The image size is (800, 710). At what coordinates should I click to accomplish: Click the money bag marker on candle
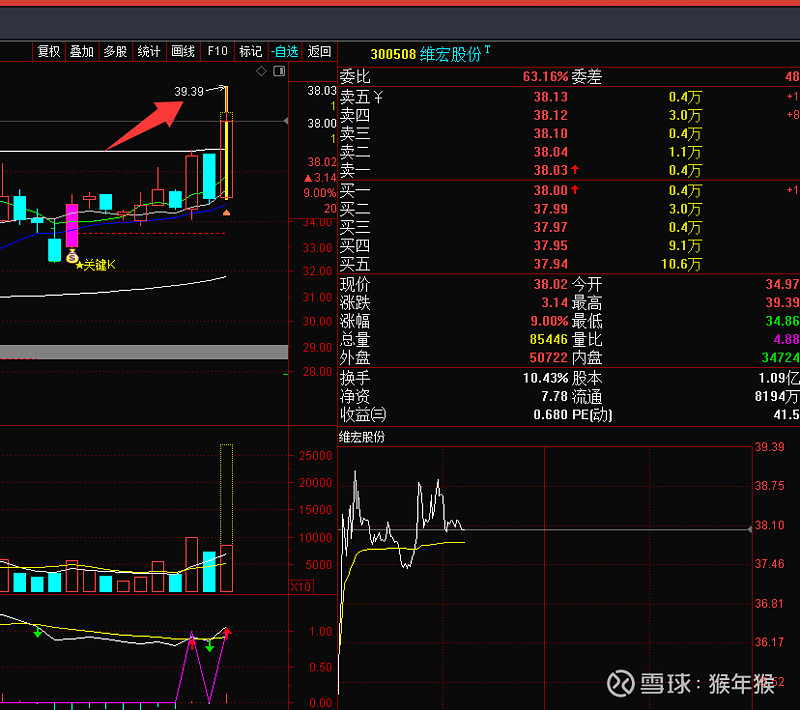click(72, 256)
